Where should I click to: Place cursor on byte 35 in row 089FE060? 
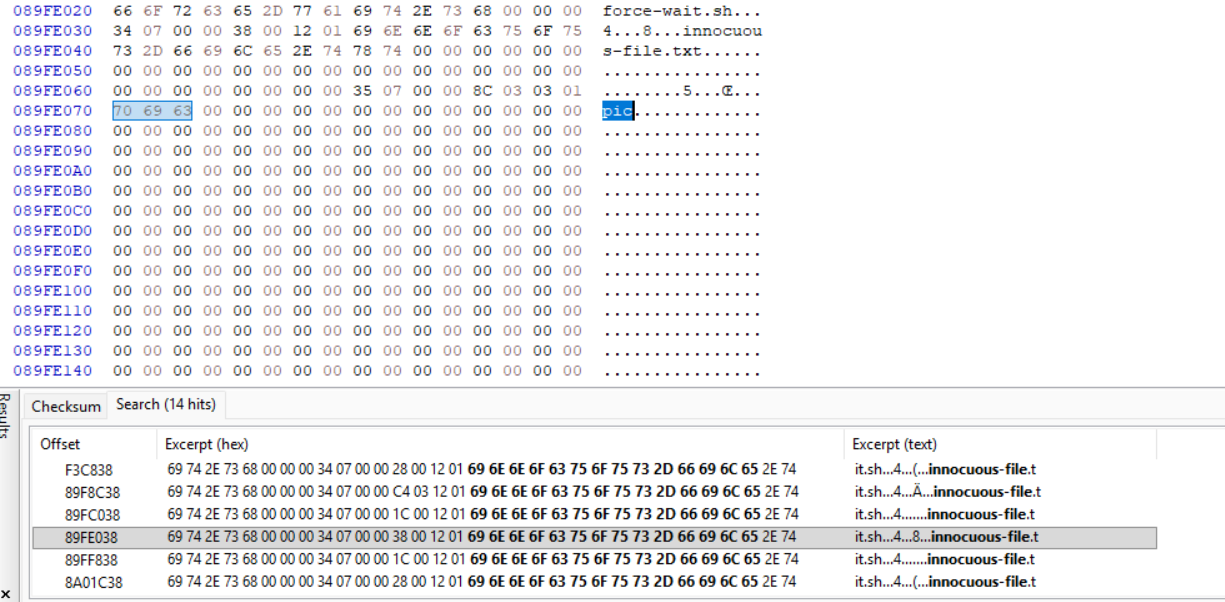(362, 91)
